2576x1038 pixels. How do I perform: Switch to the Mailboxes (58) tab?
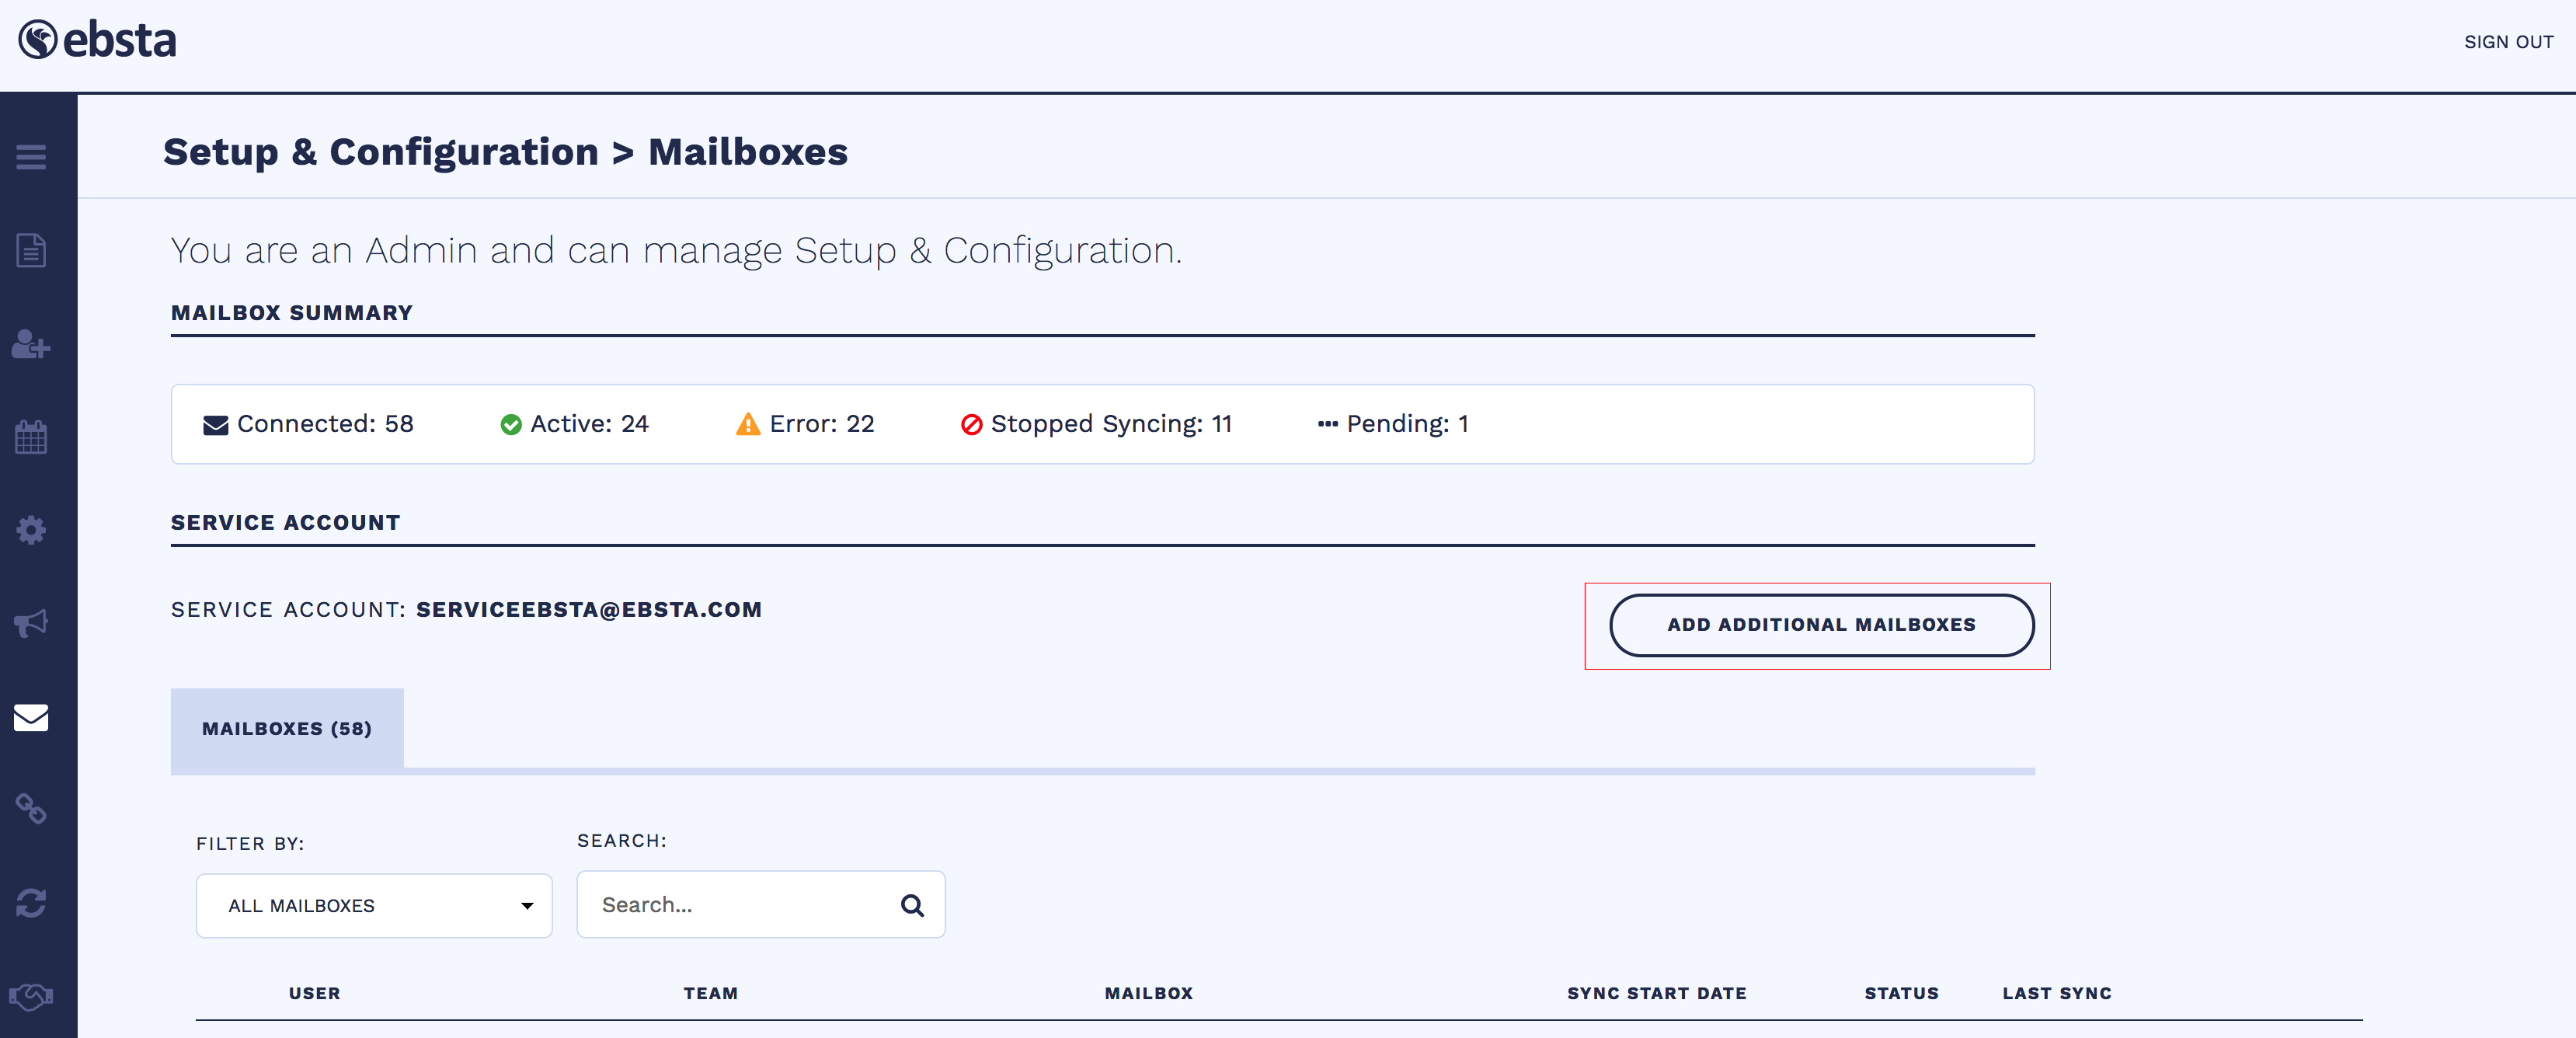click(x=287, y=729)
